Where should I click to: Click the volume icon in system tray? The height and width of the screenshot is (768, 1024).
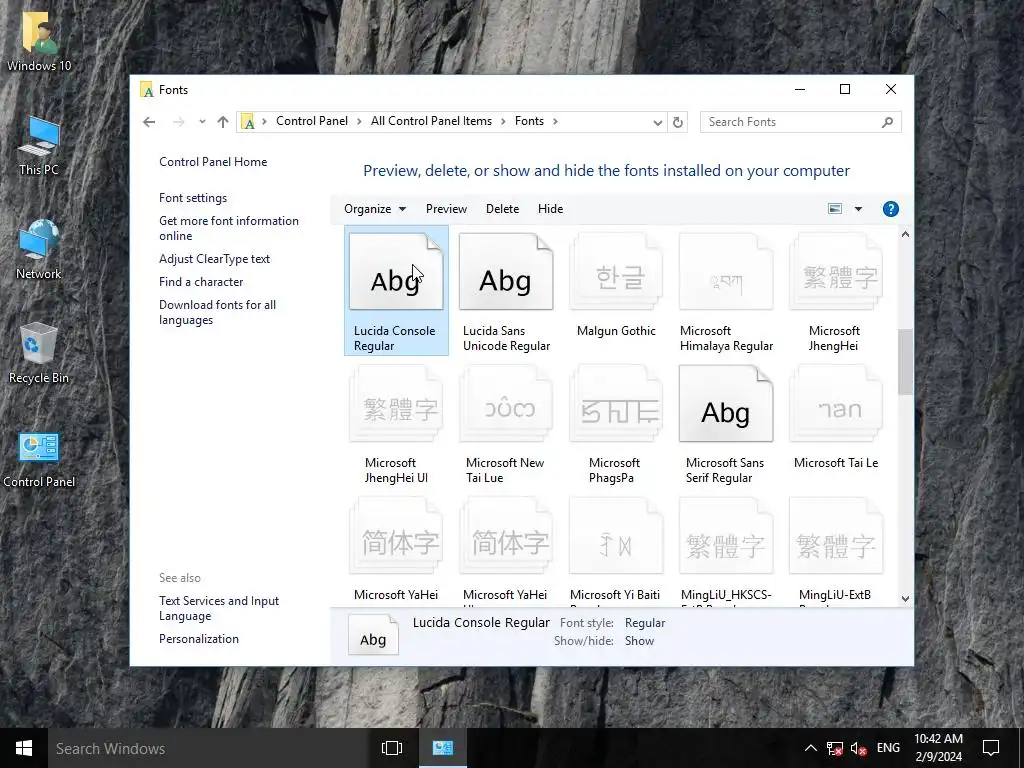(x=859, y=748)
